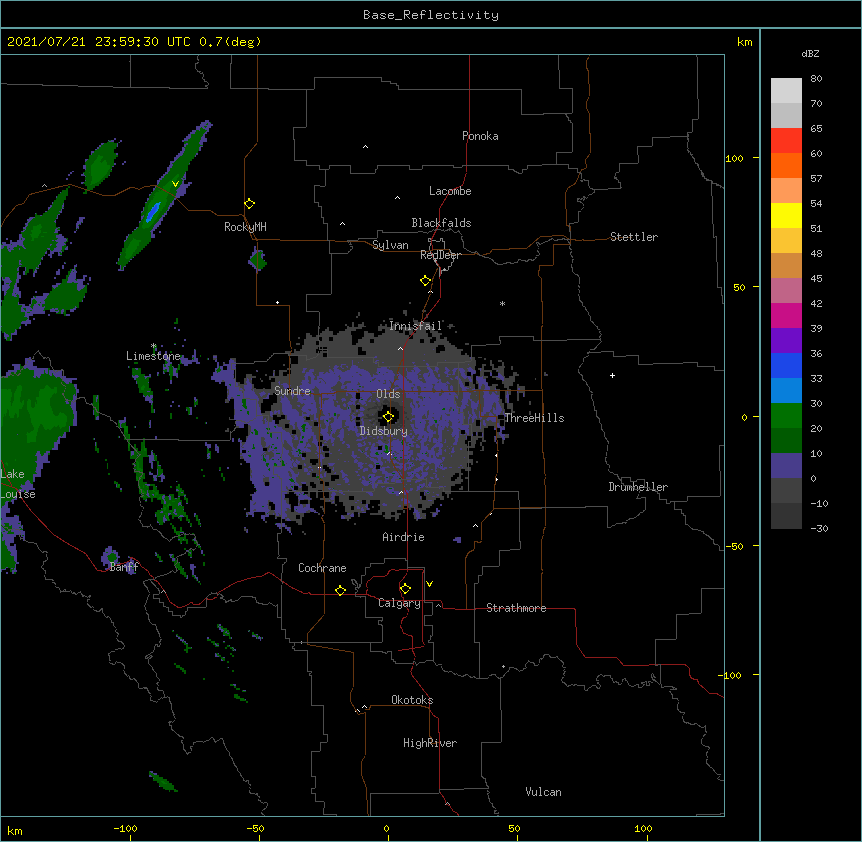The width and height of the screenshot is (862, 842).
Task: Click the white asterisk marker east of Innisfail
Action: pos(502,303)
